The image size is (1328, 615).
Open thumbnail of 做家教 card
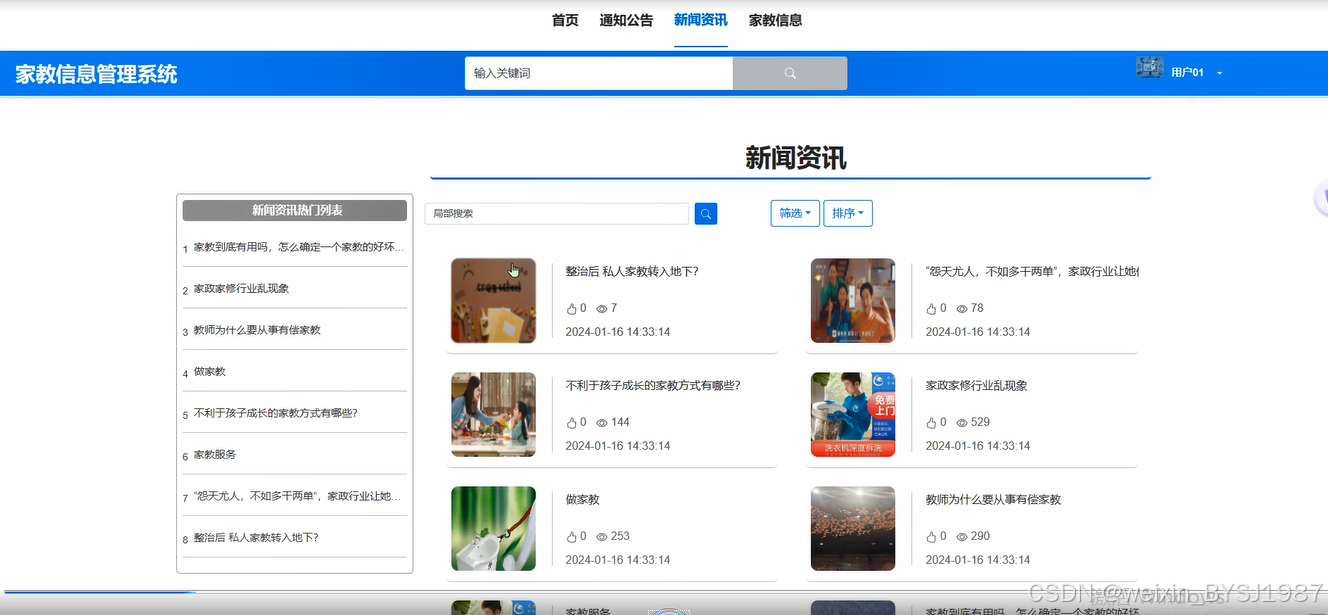493,529
